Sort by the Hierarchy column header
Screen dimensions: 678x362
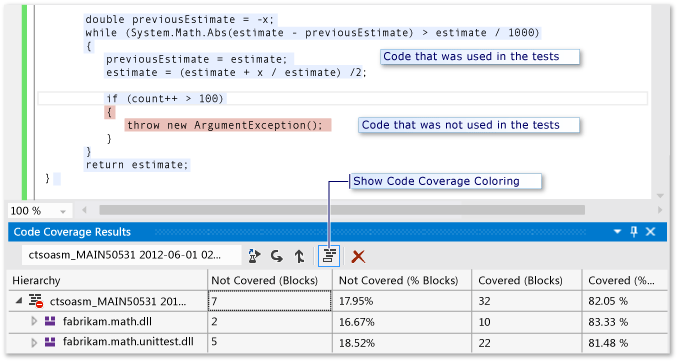click(x=107, y=280)
